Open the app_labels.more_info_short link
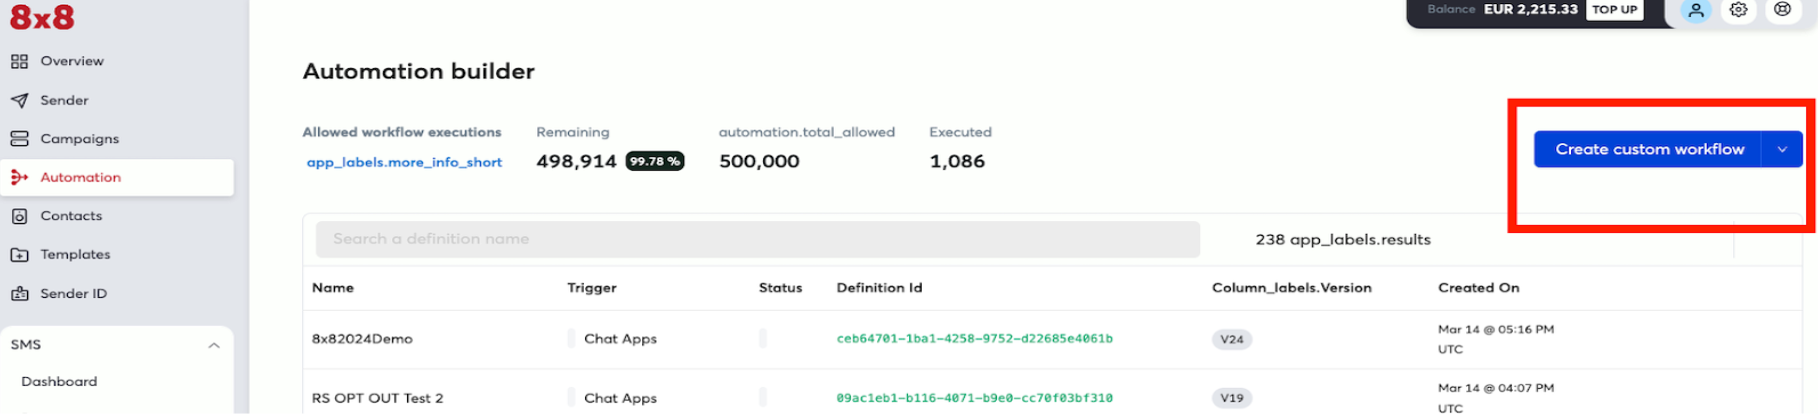 click(404, 162)
